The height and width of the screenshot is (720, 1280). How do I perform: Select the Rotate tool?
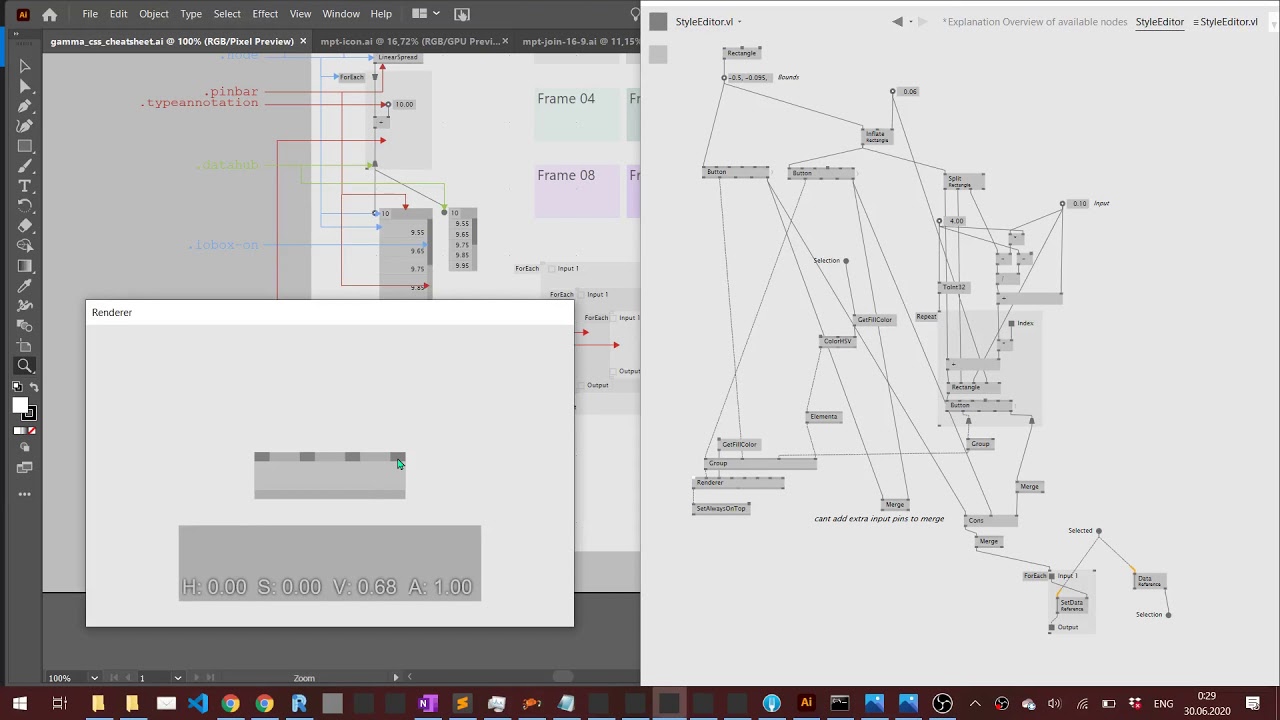[x=25, y=206]
